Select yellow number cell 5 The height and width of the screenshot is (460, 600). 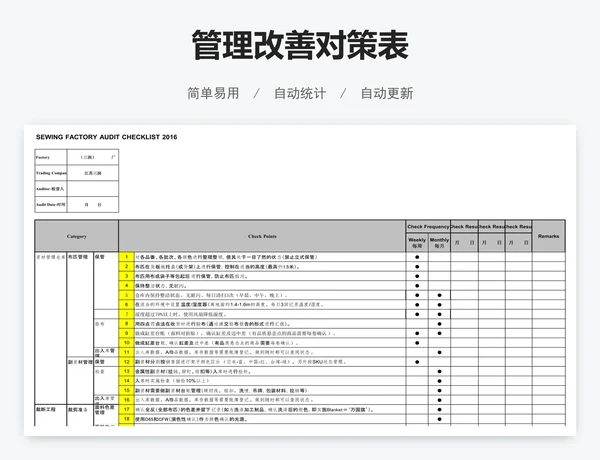pos(127,295)
